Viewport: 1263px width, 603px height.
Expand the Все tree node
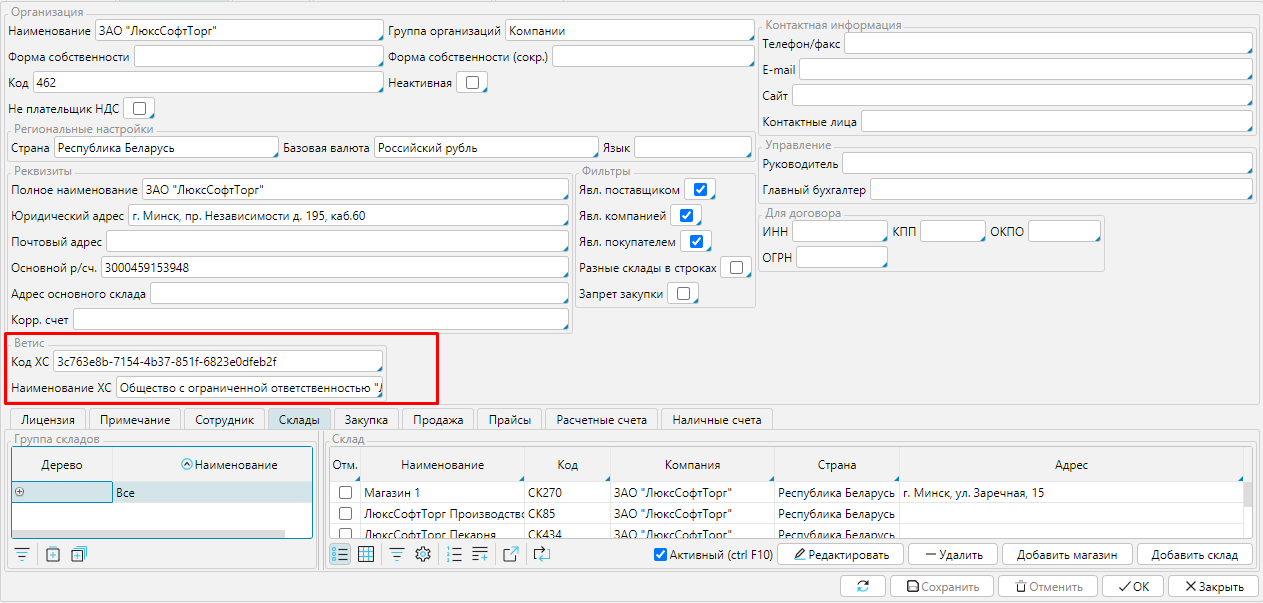(x=20, y=492)
